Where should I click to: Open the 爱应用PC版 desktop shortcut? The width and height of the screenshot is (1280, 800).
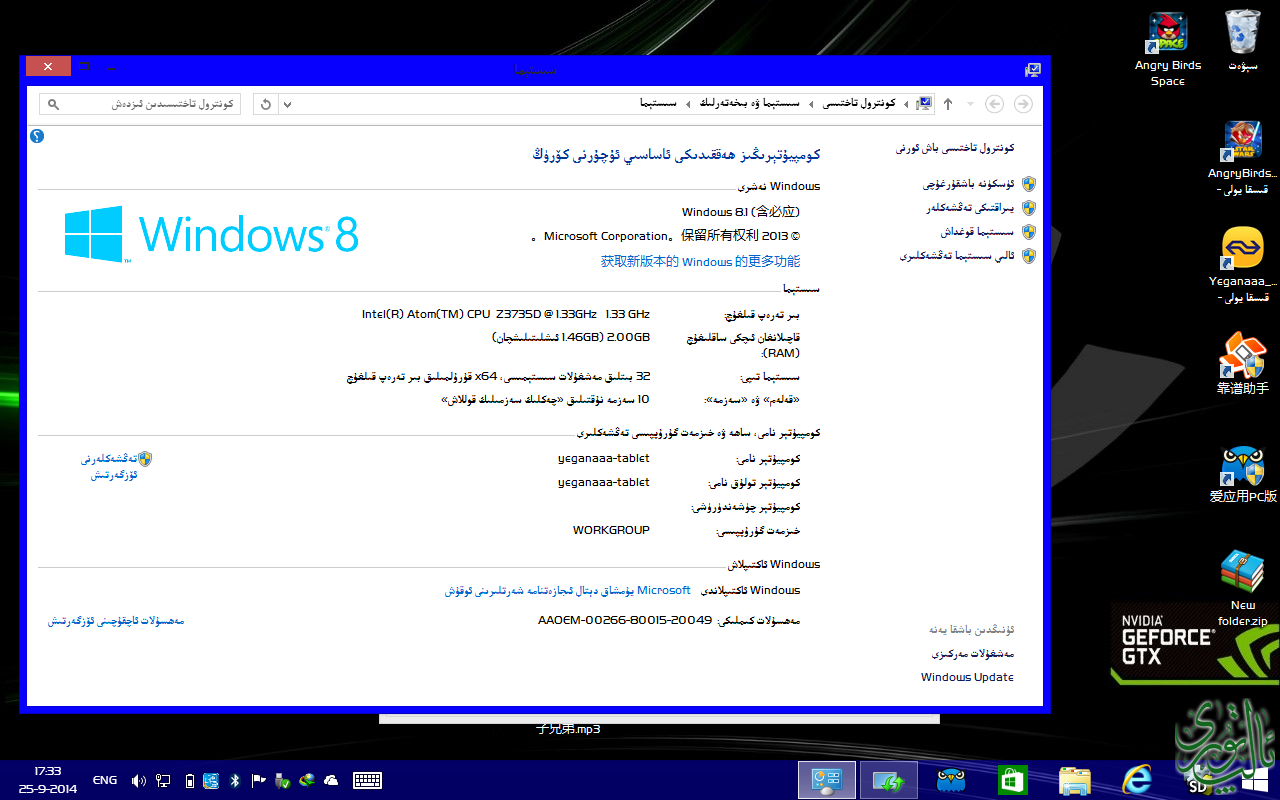[x=1243, y=473]
